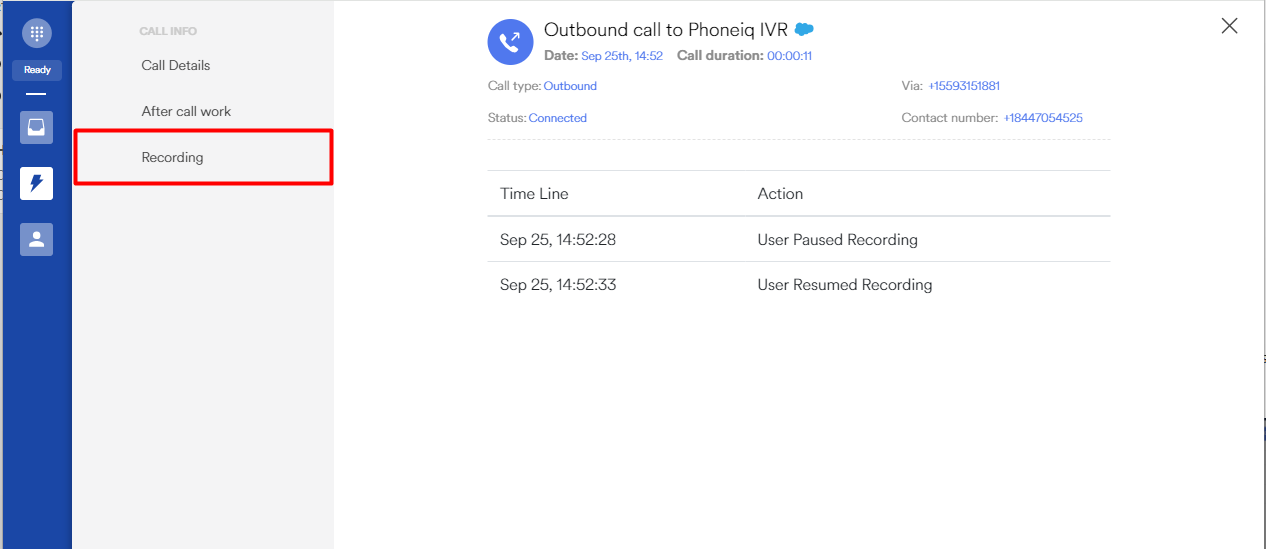Select the User Resumed Recording row
Image resolution: width=1266 pixels, height=549 pixels.
pos(798,285)
